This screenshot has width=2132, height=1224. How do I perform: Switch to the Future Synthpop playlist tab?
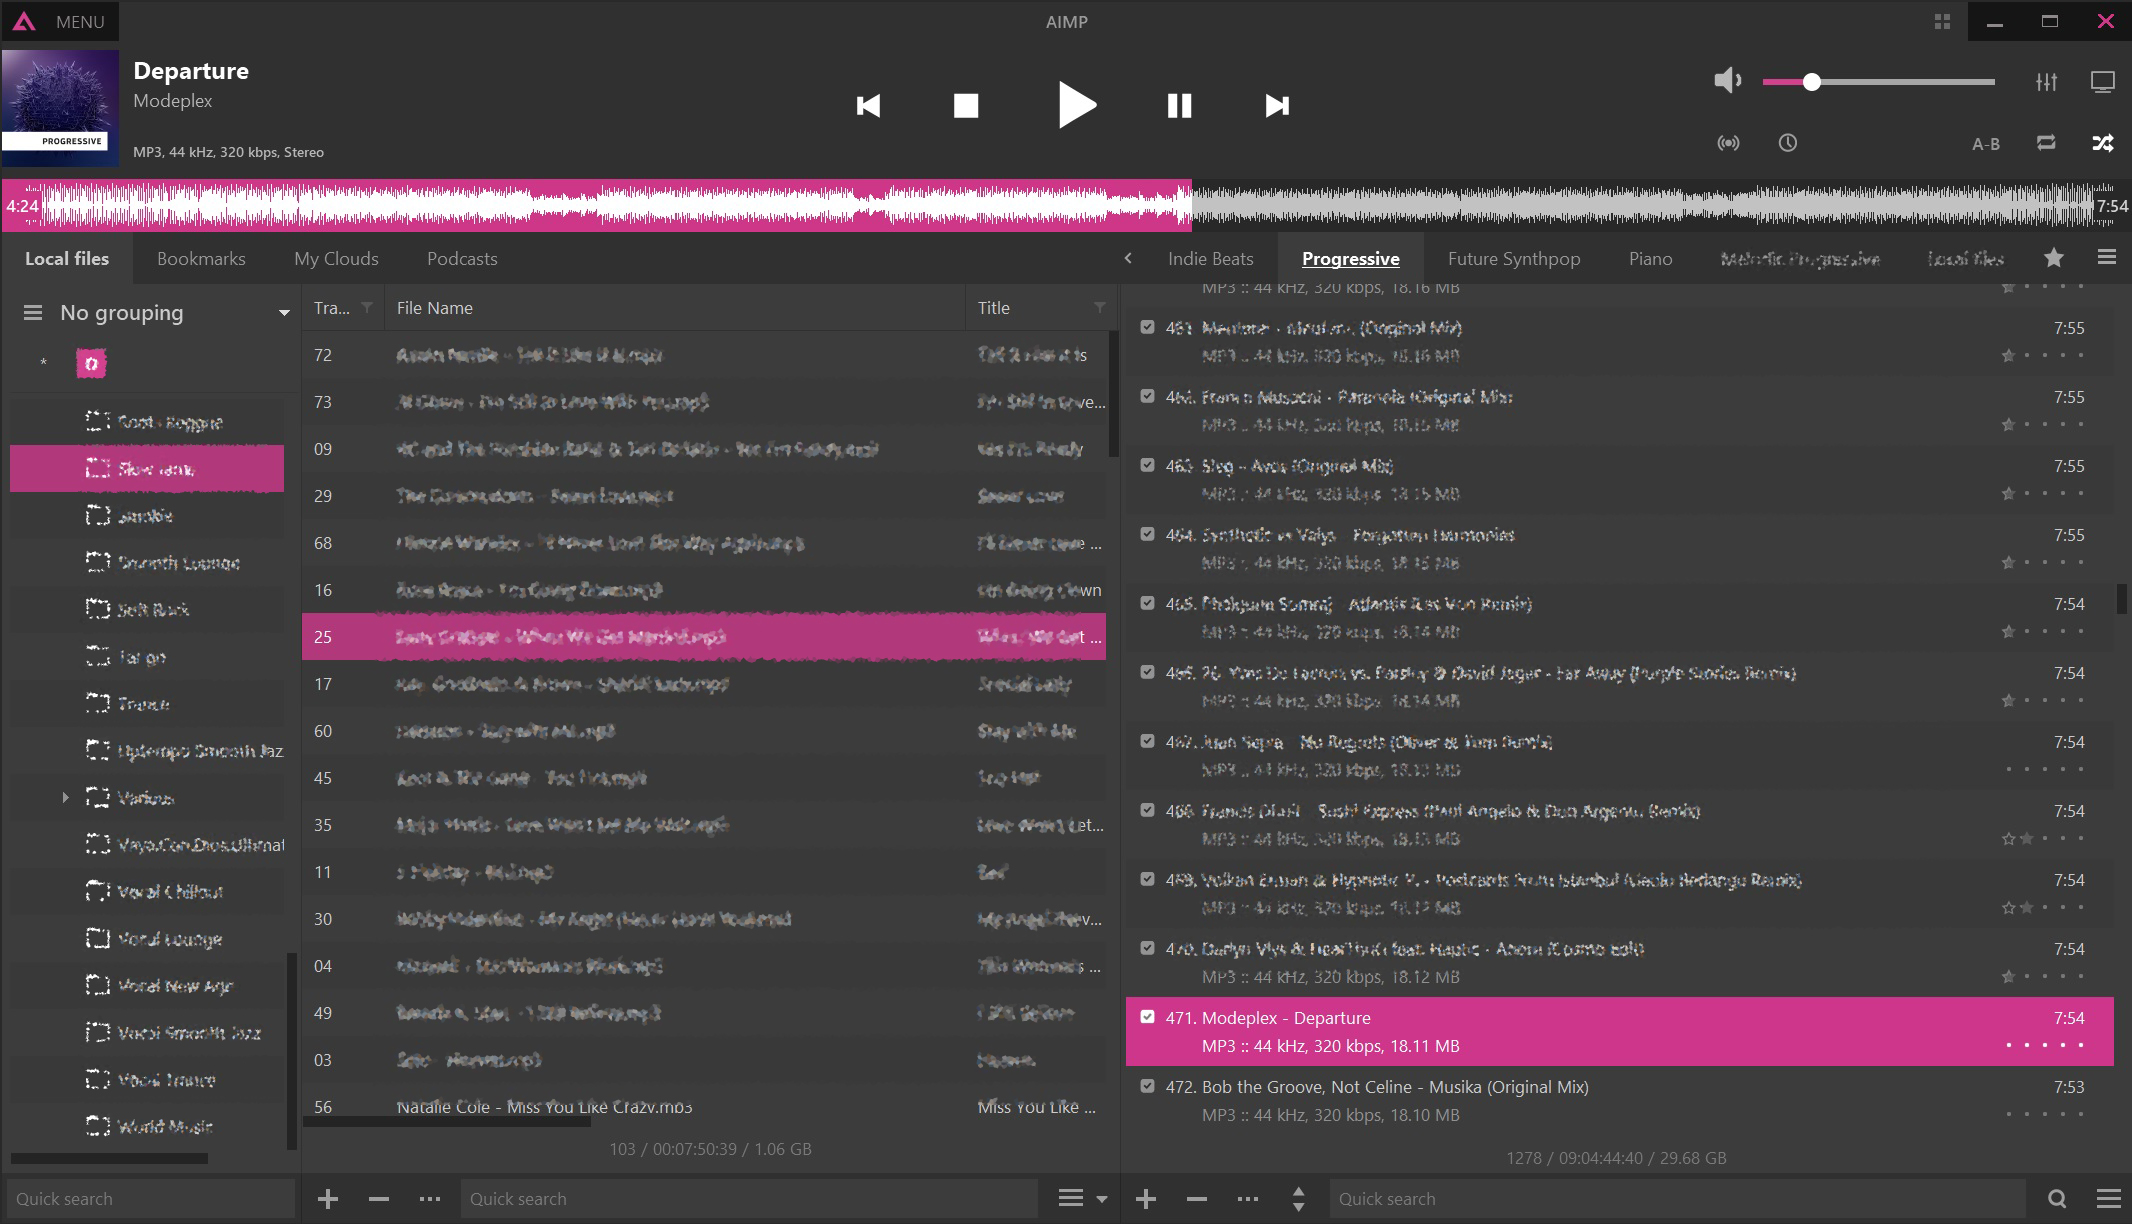[1513, 259]
